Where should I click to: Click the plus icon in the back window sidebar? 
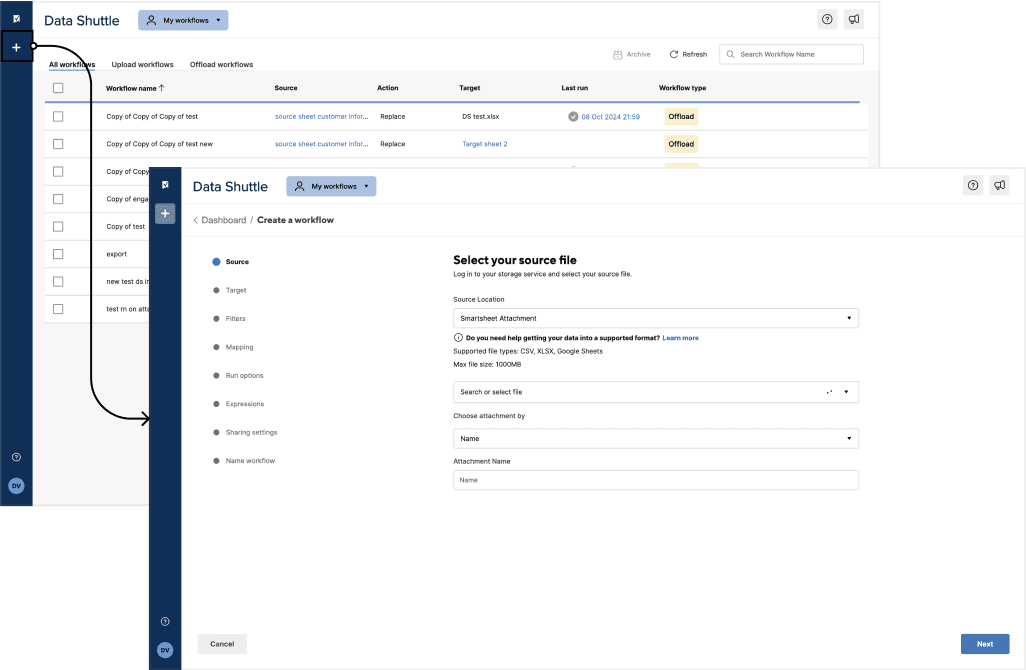(x=16, y=47)
